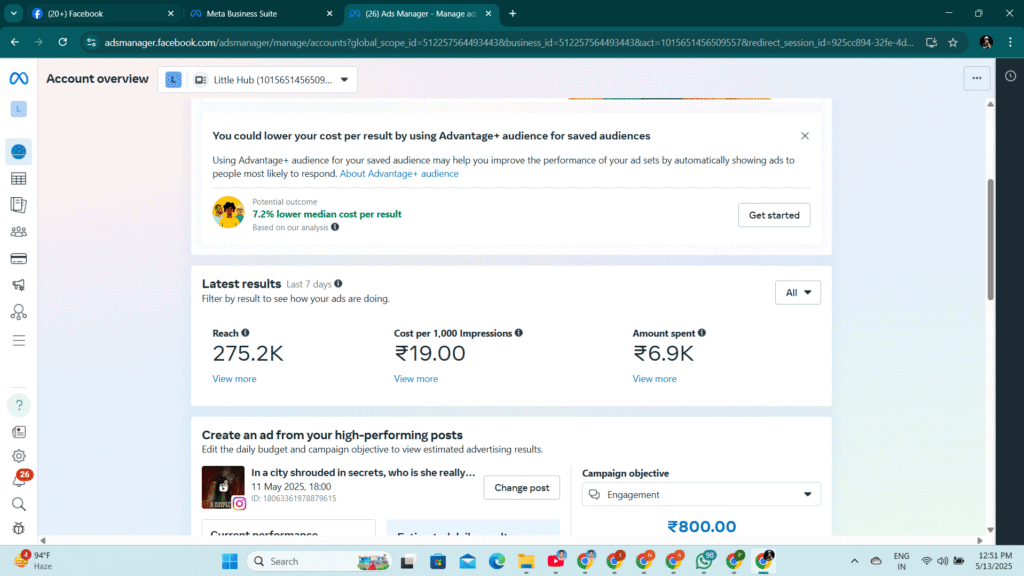
Task: Click the Change post button
Action: click(x=521, y=488)
